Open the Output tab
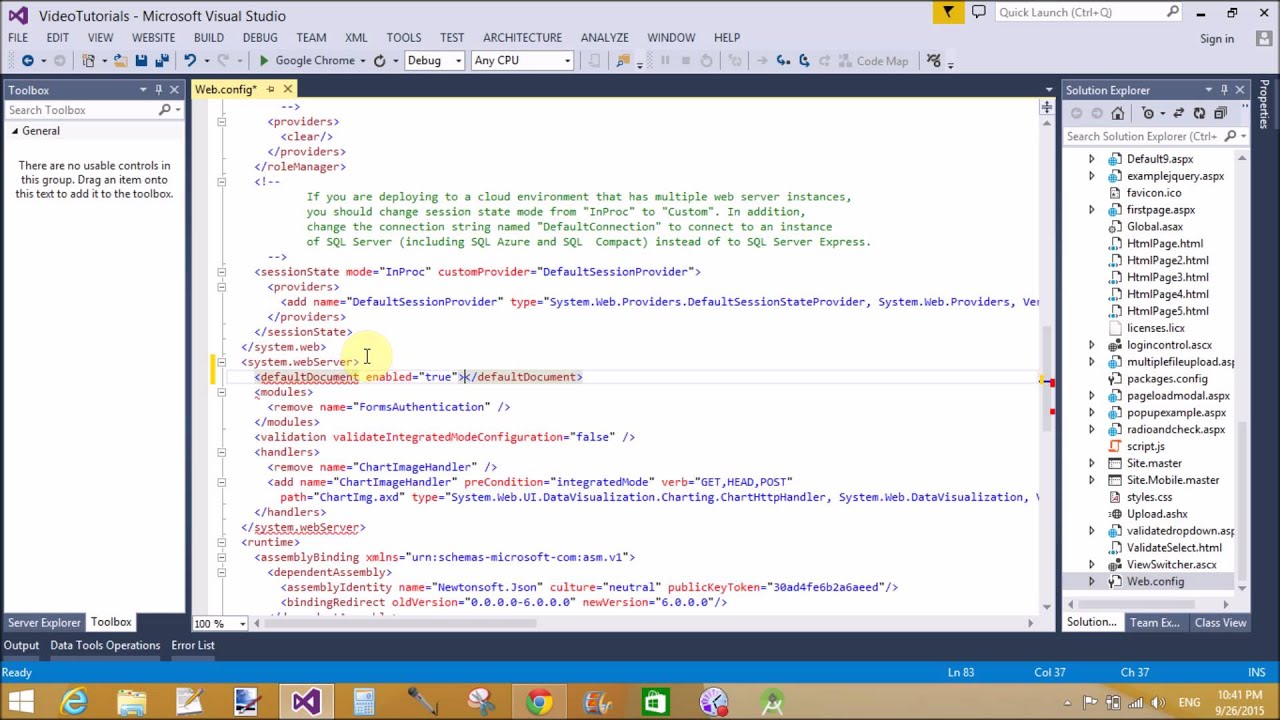Viewport: 1280px width, 720px height. pyautogui.click(x=21, y=646)
